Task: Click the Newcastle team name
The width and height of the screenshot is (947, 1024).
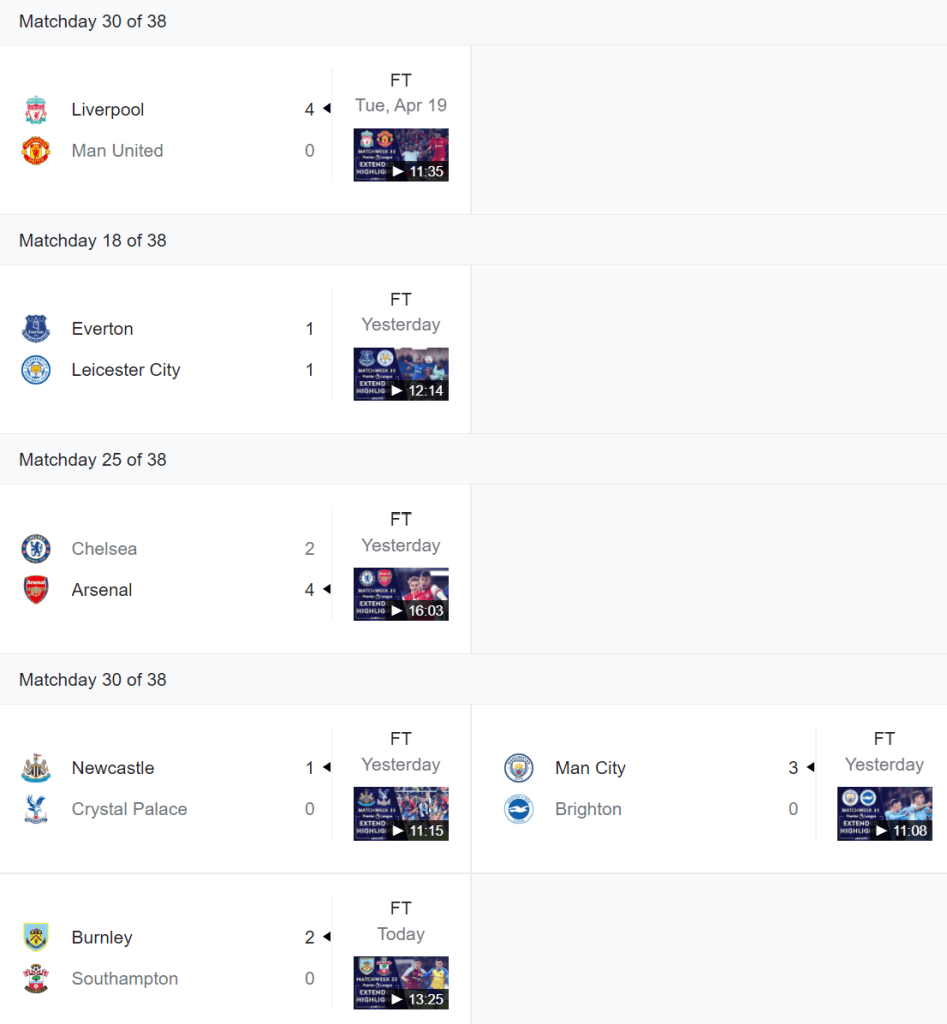Action: pos(113,768)
